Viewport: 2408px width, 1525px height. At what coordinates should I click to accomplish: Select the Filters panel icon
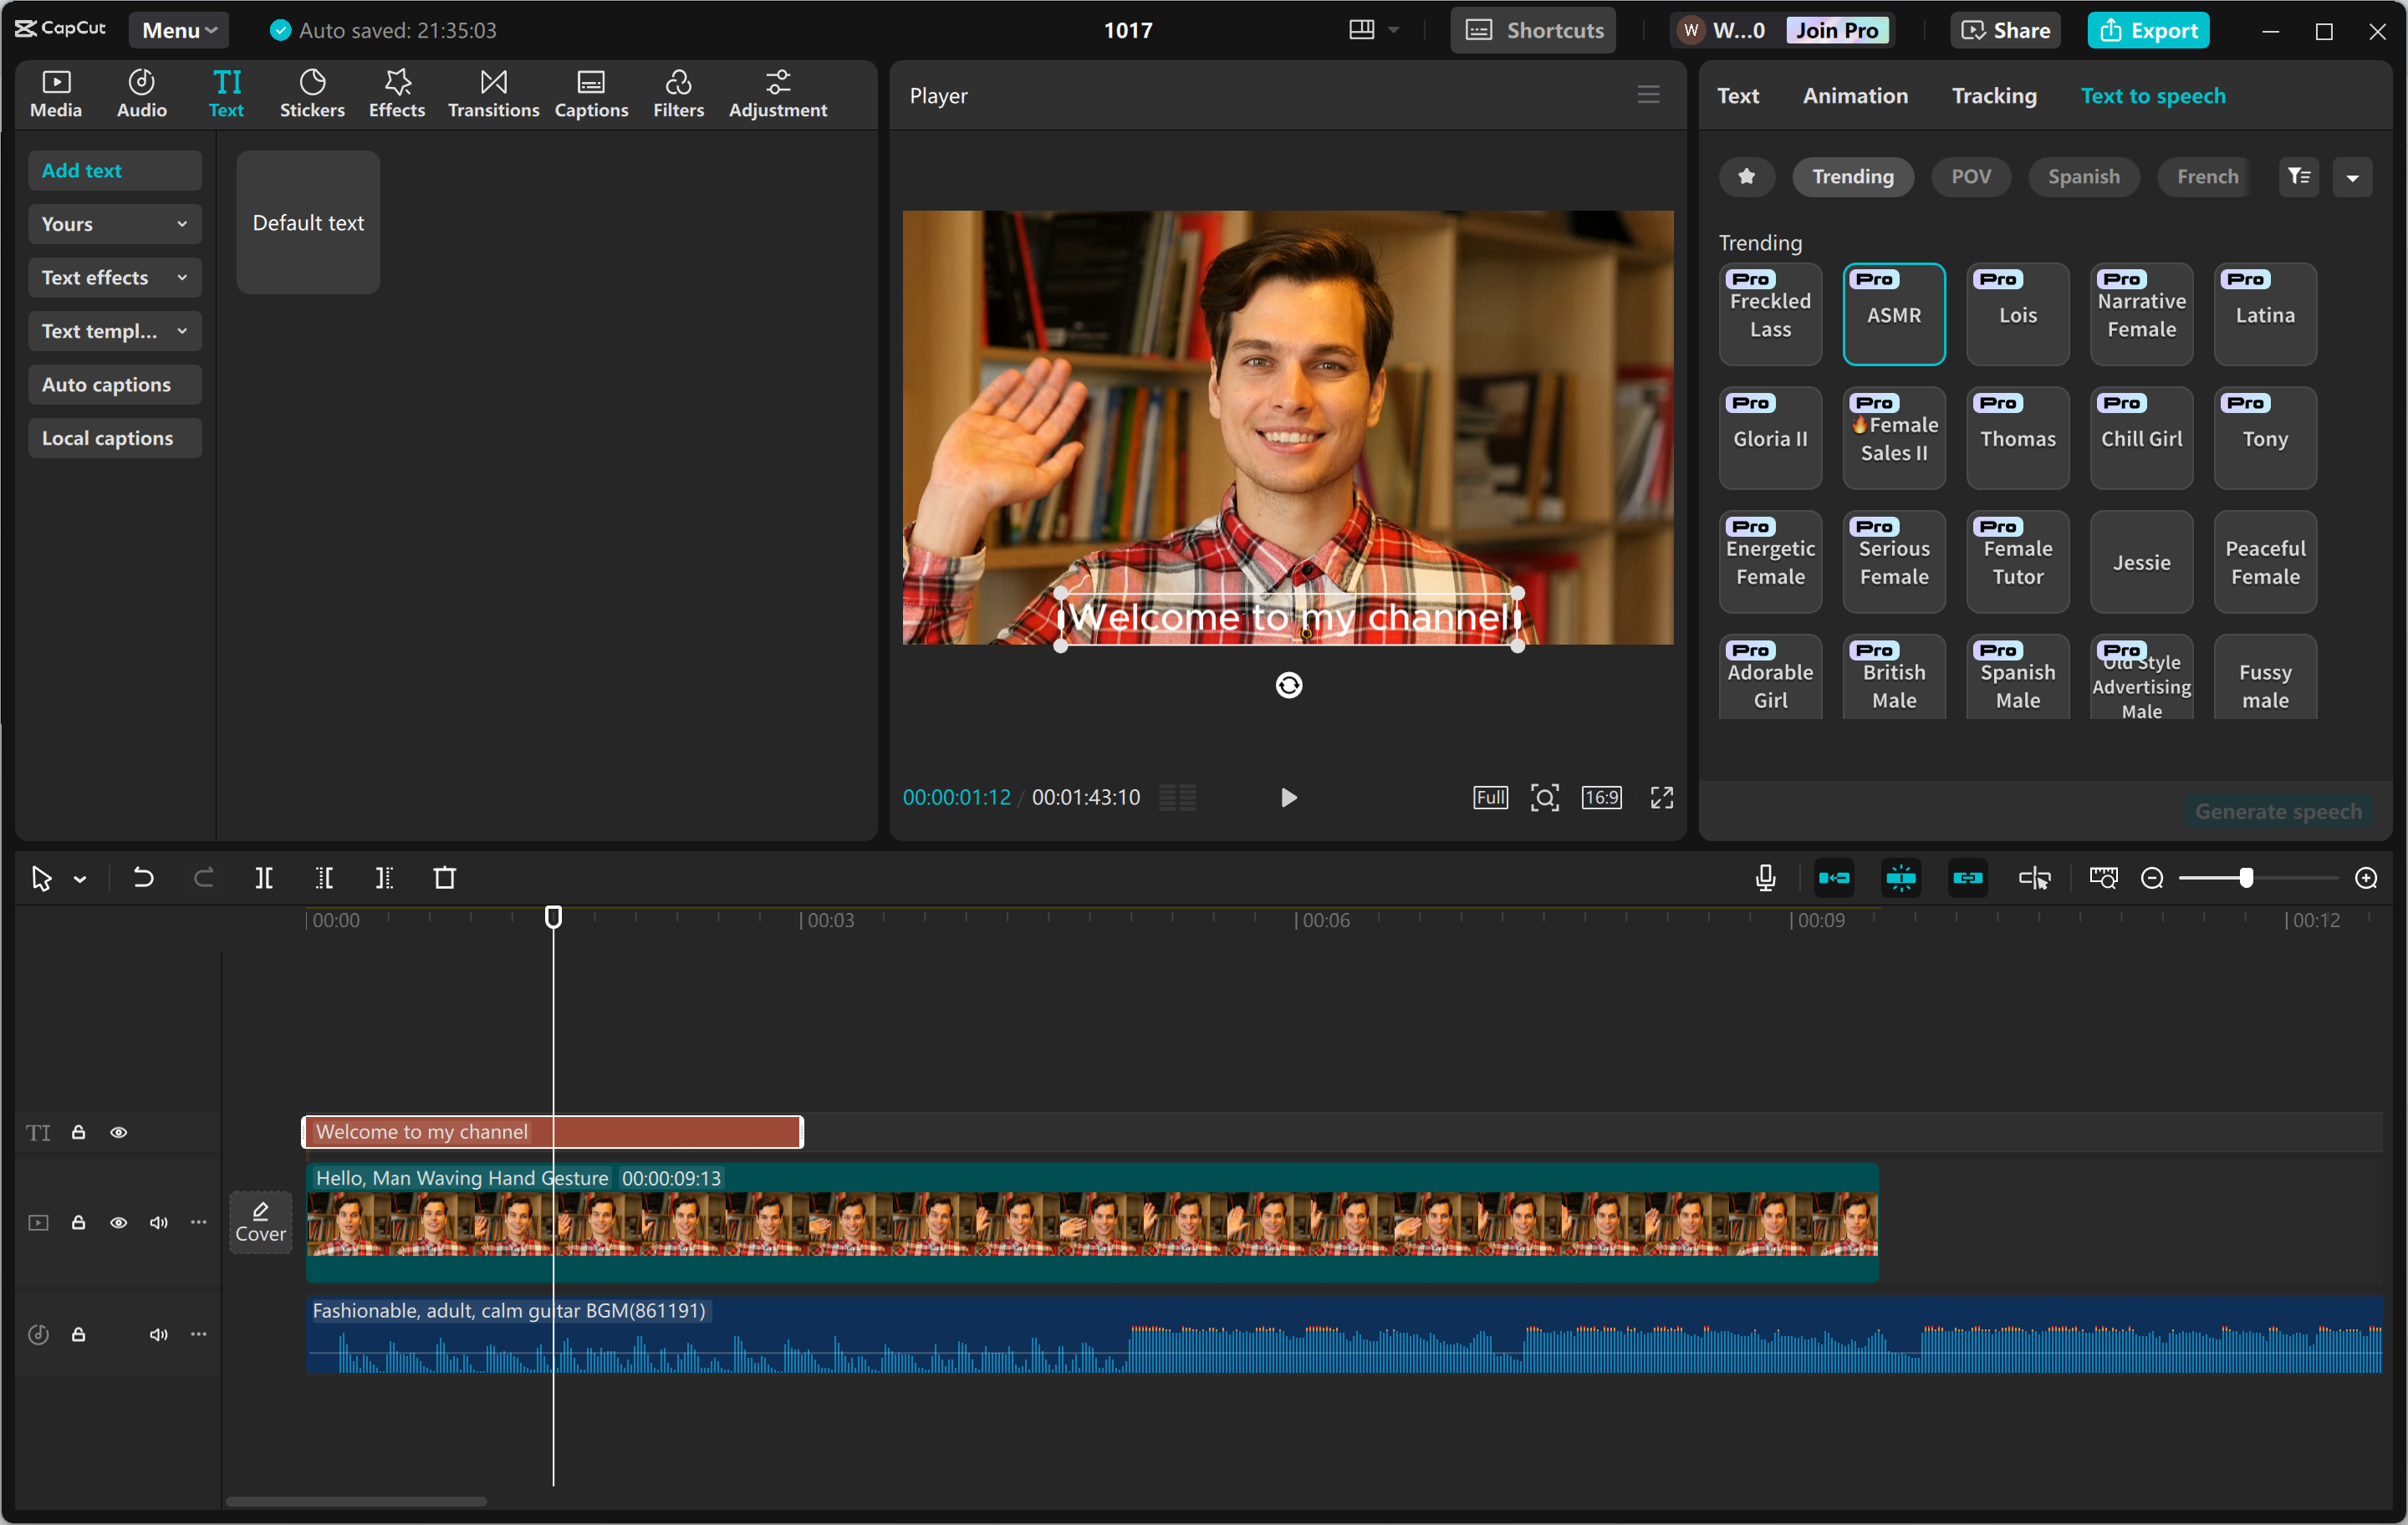pyautogui.click(x=678, y=93)
